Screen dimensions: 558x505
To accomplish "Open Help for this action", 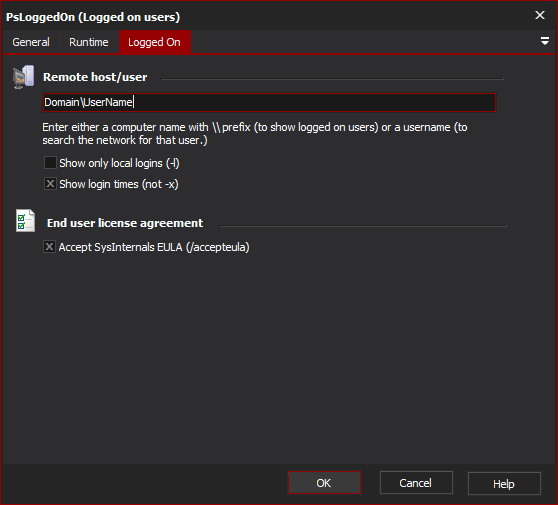I will [x=504, y=484].
